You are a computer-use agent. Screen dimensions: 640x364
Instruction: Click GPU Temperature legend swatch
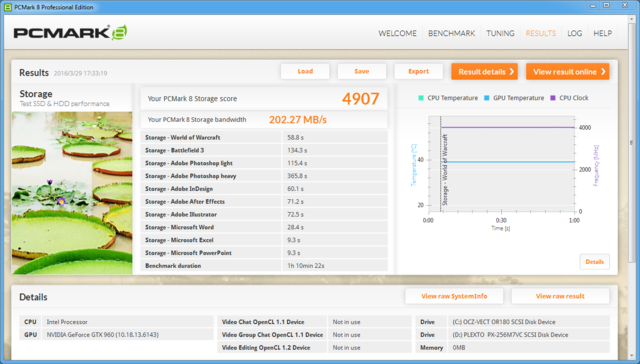tap(487, 98)
